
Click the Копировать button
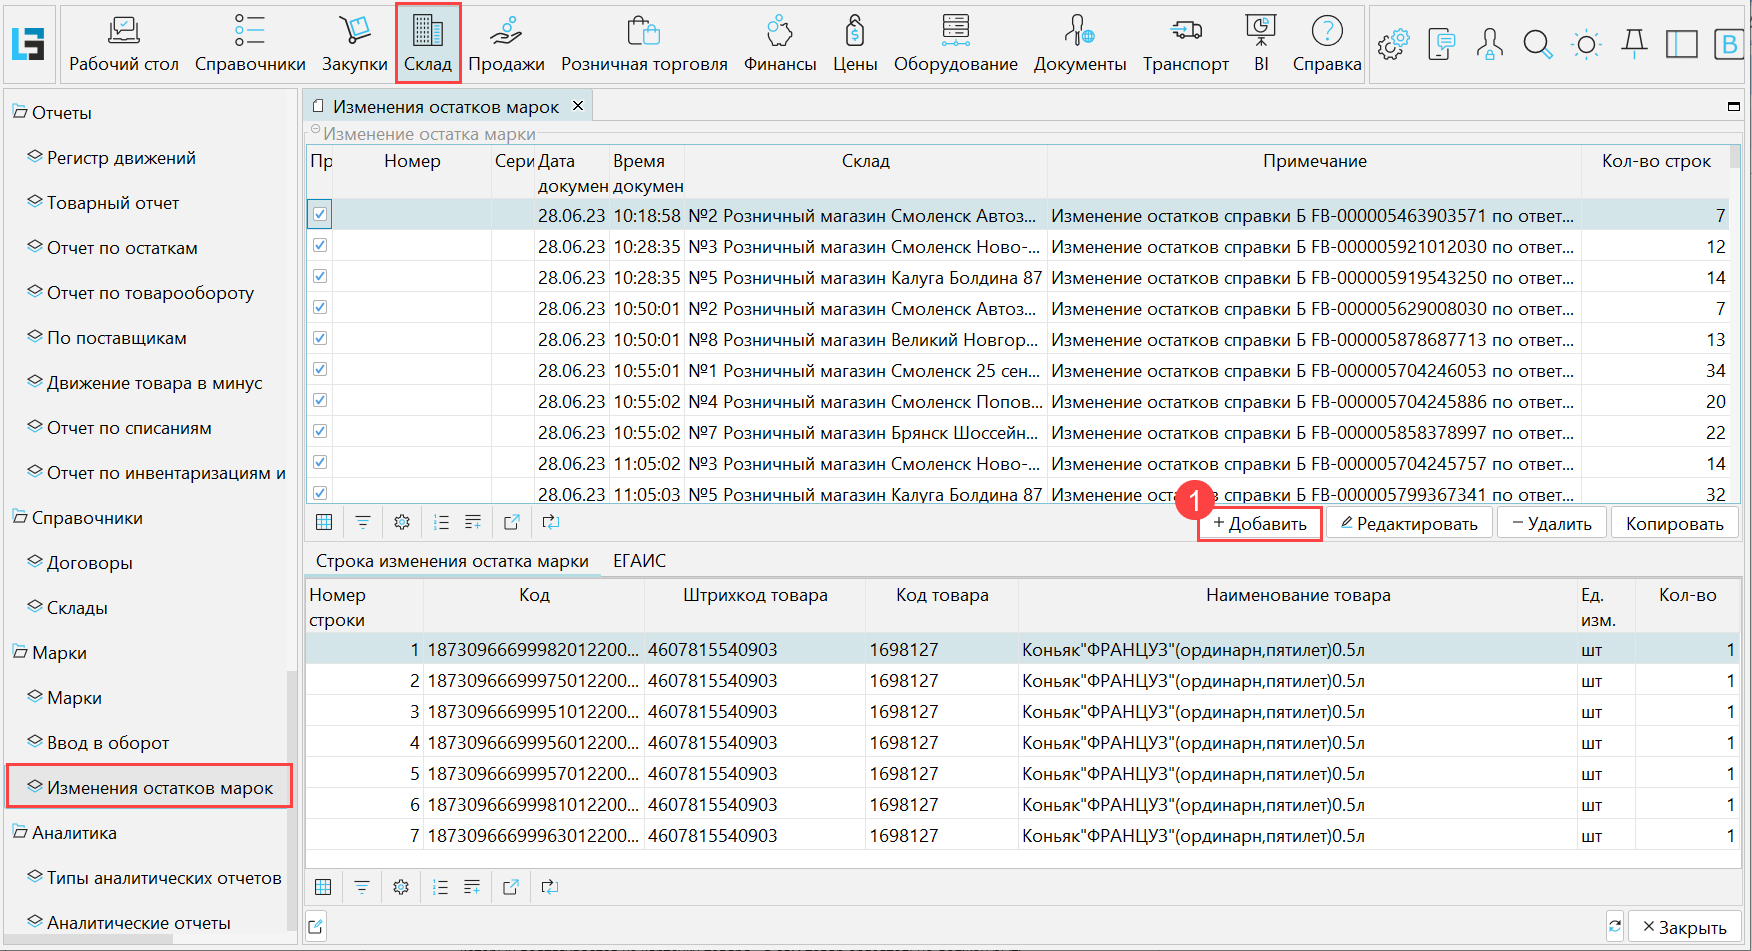[1674, 524]
